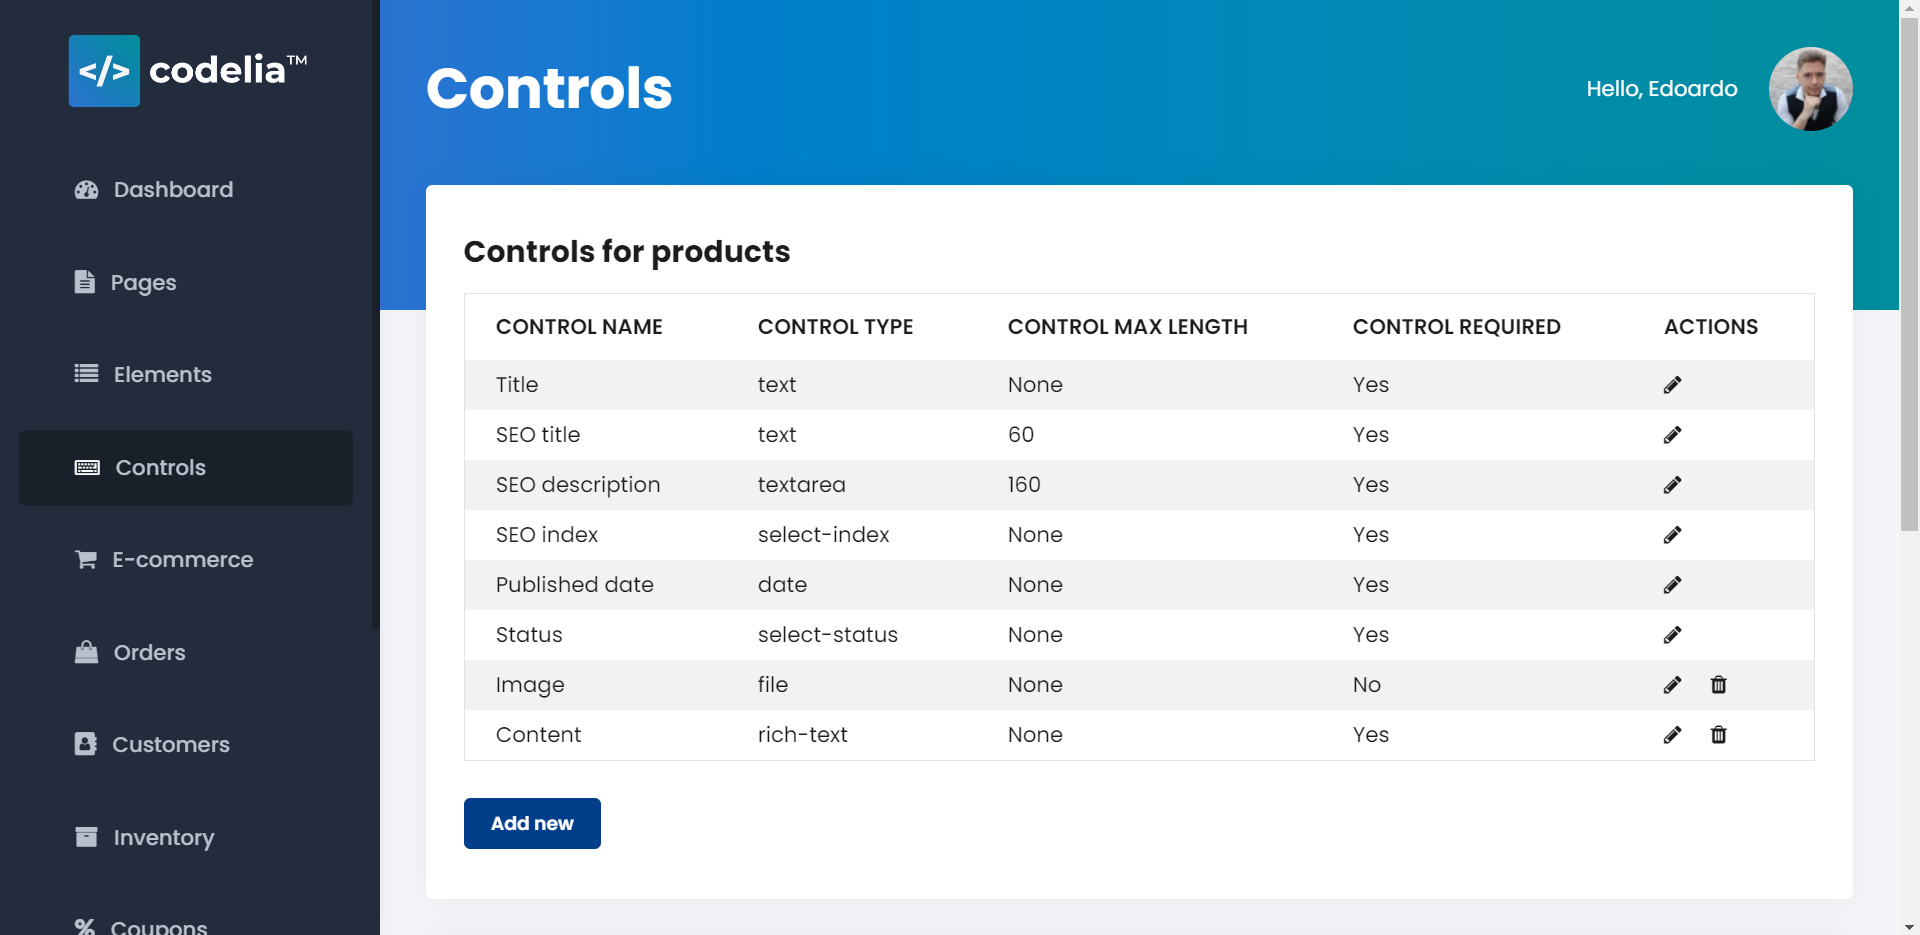The height and width of the screenshot is (935, 1920).
Task: Open Elements in the sidebar
Action: click(x=162, y=375)
